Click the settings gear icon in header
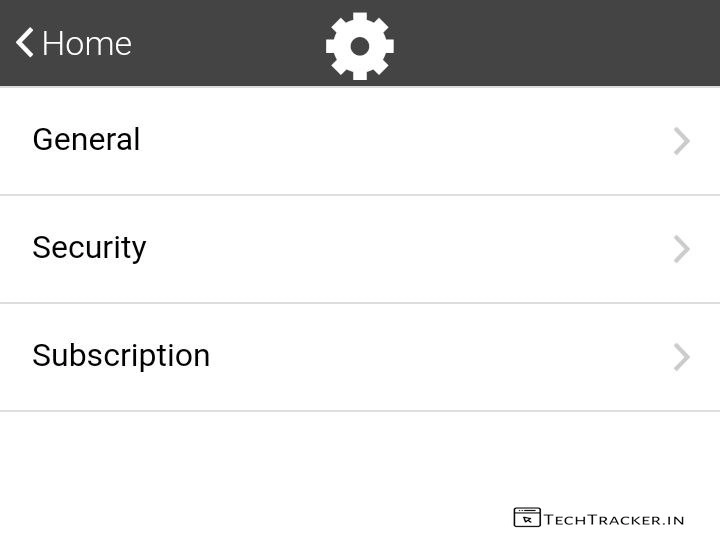Viewport: 720px width, 540px height. pos(360,45)
